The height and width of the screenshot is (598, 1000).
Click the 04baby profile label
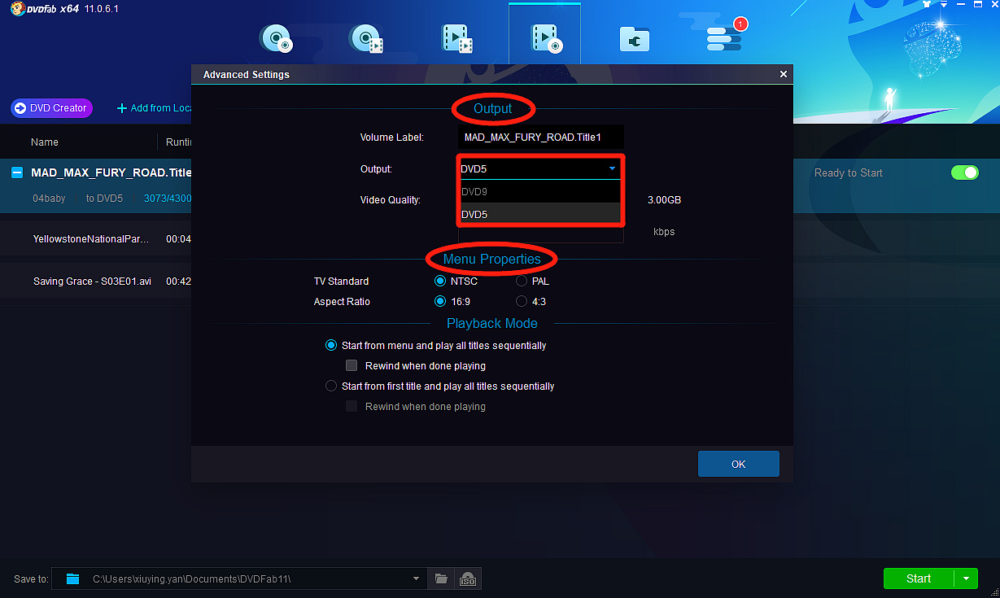point(49,198)
